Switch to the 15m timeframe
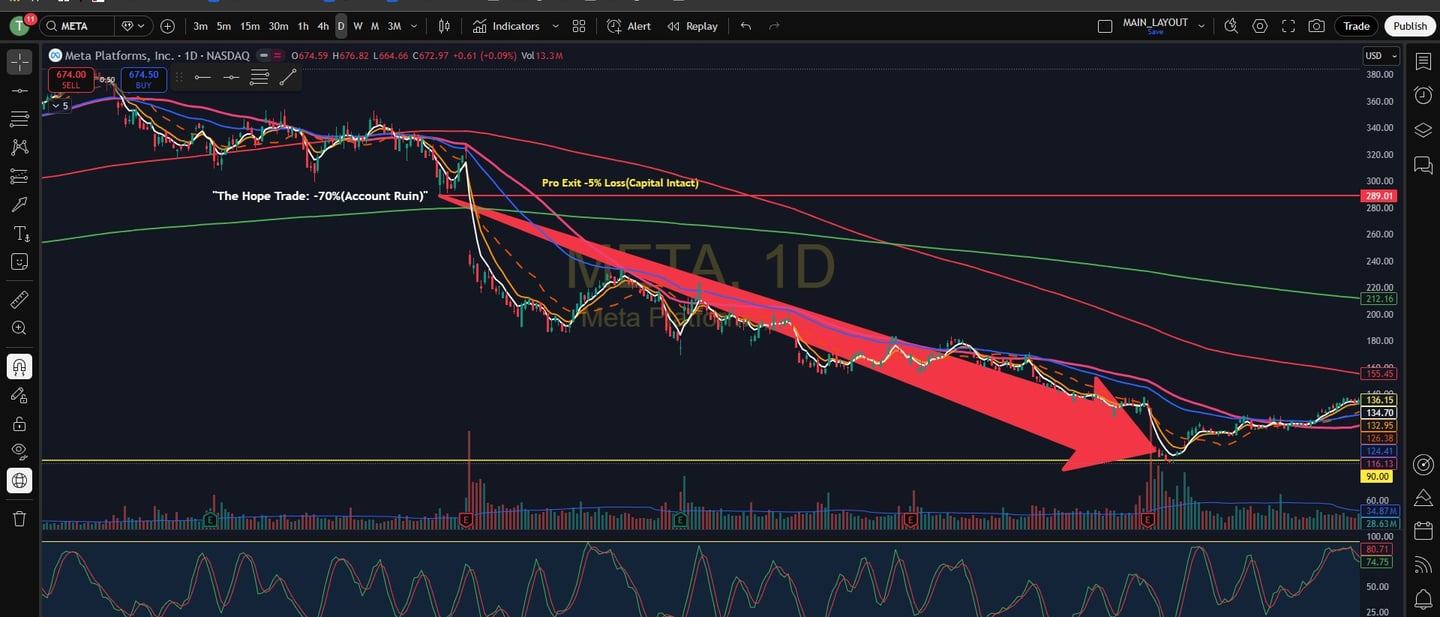 click(x=249, y=26)
